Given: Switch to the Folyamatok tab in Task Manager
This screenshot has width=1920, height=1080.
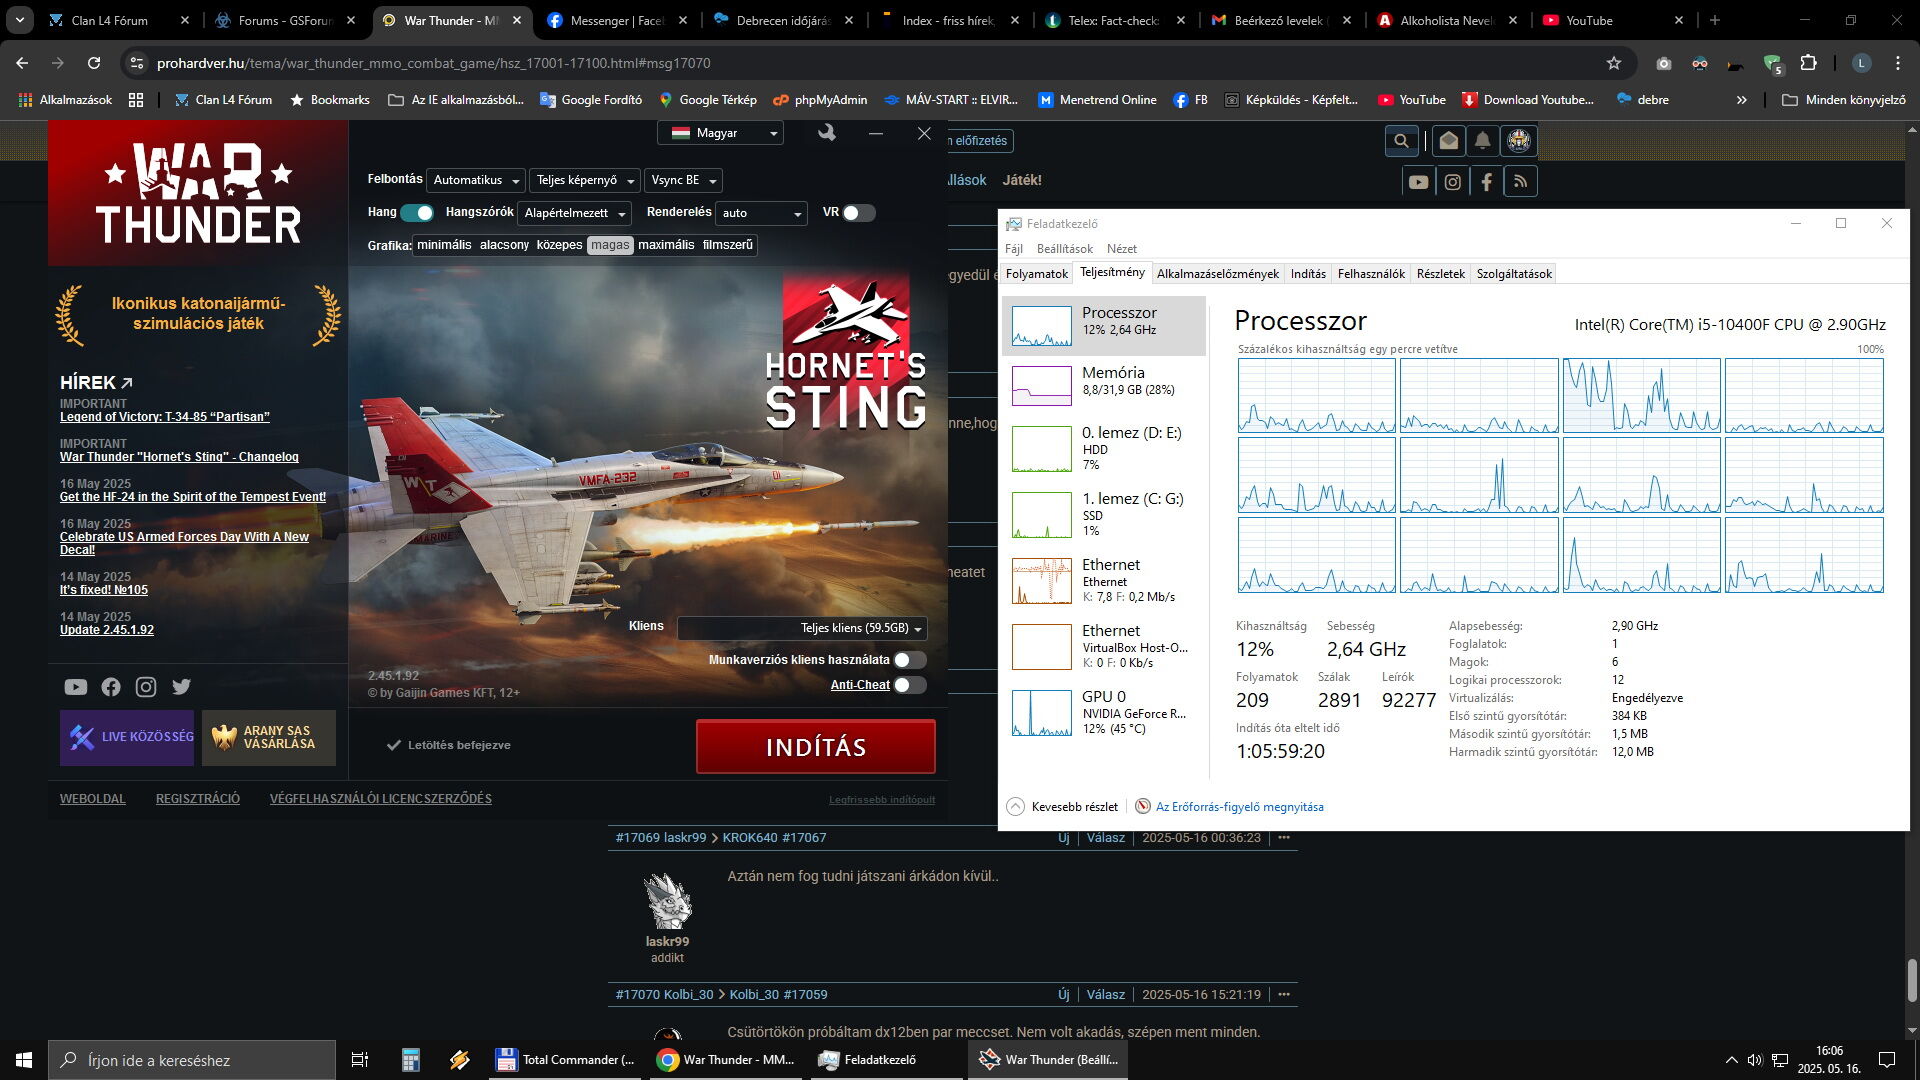Looking at the screenshot, I should click(x=1036, y=274).
